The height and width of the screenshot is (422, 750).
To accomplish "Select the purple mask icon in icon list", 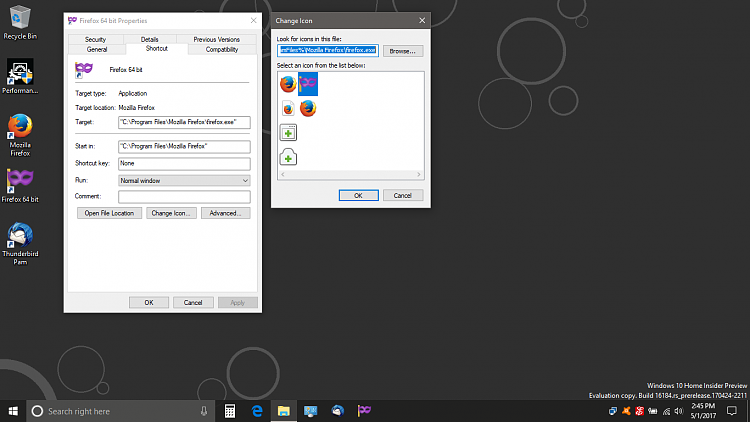I will pyautogui.click(x=308, y=84).
